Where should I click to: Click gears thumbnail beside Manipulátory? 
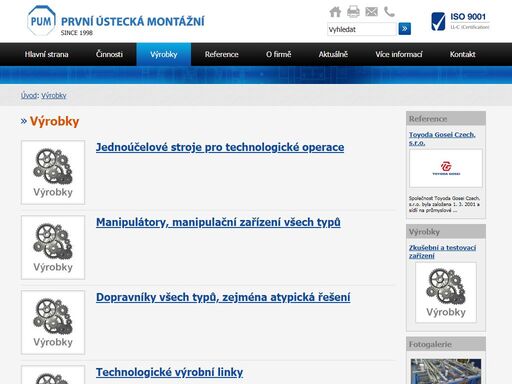(x=53, y=247)
